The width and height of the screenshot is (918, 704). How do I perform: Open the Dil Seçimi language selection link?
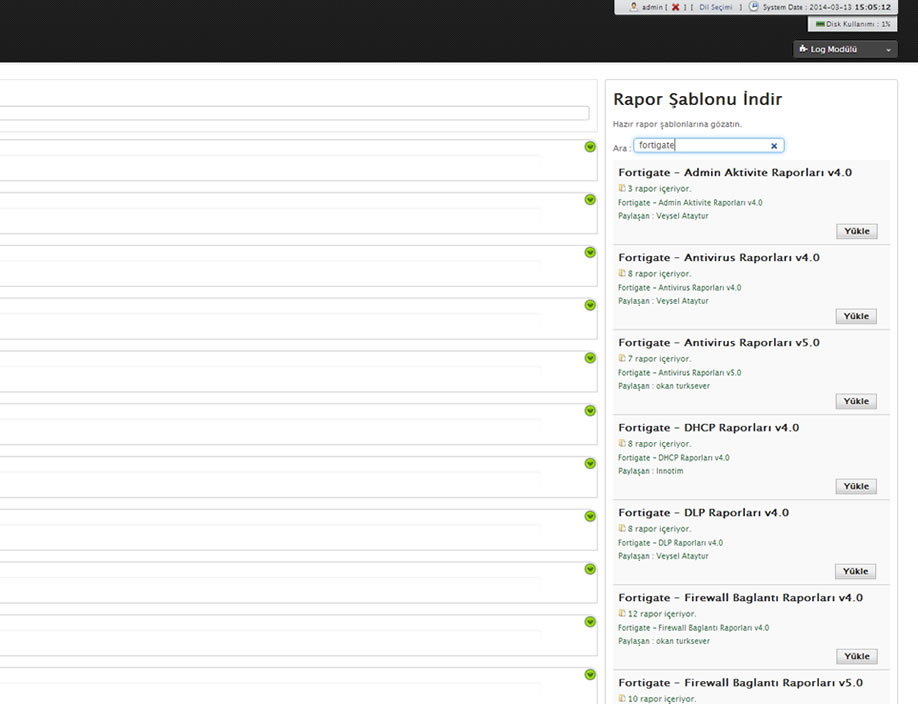[x=715, y=7]
